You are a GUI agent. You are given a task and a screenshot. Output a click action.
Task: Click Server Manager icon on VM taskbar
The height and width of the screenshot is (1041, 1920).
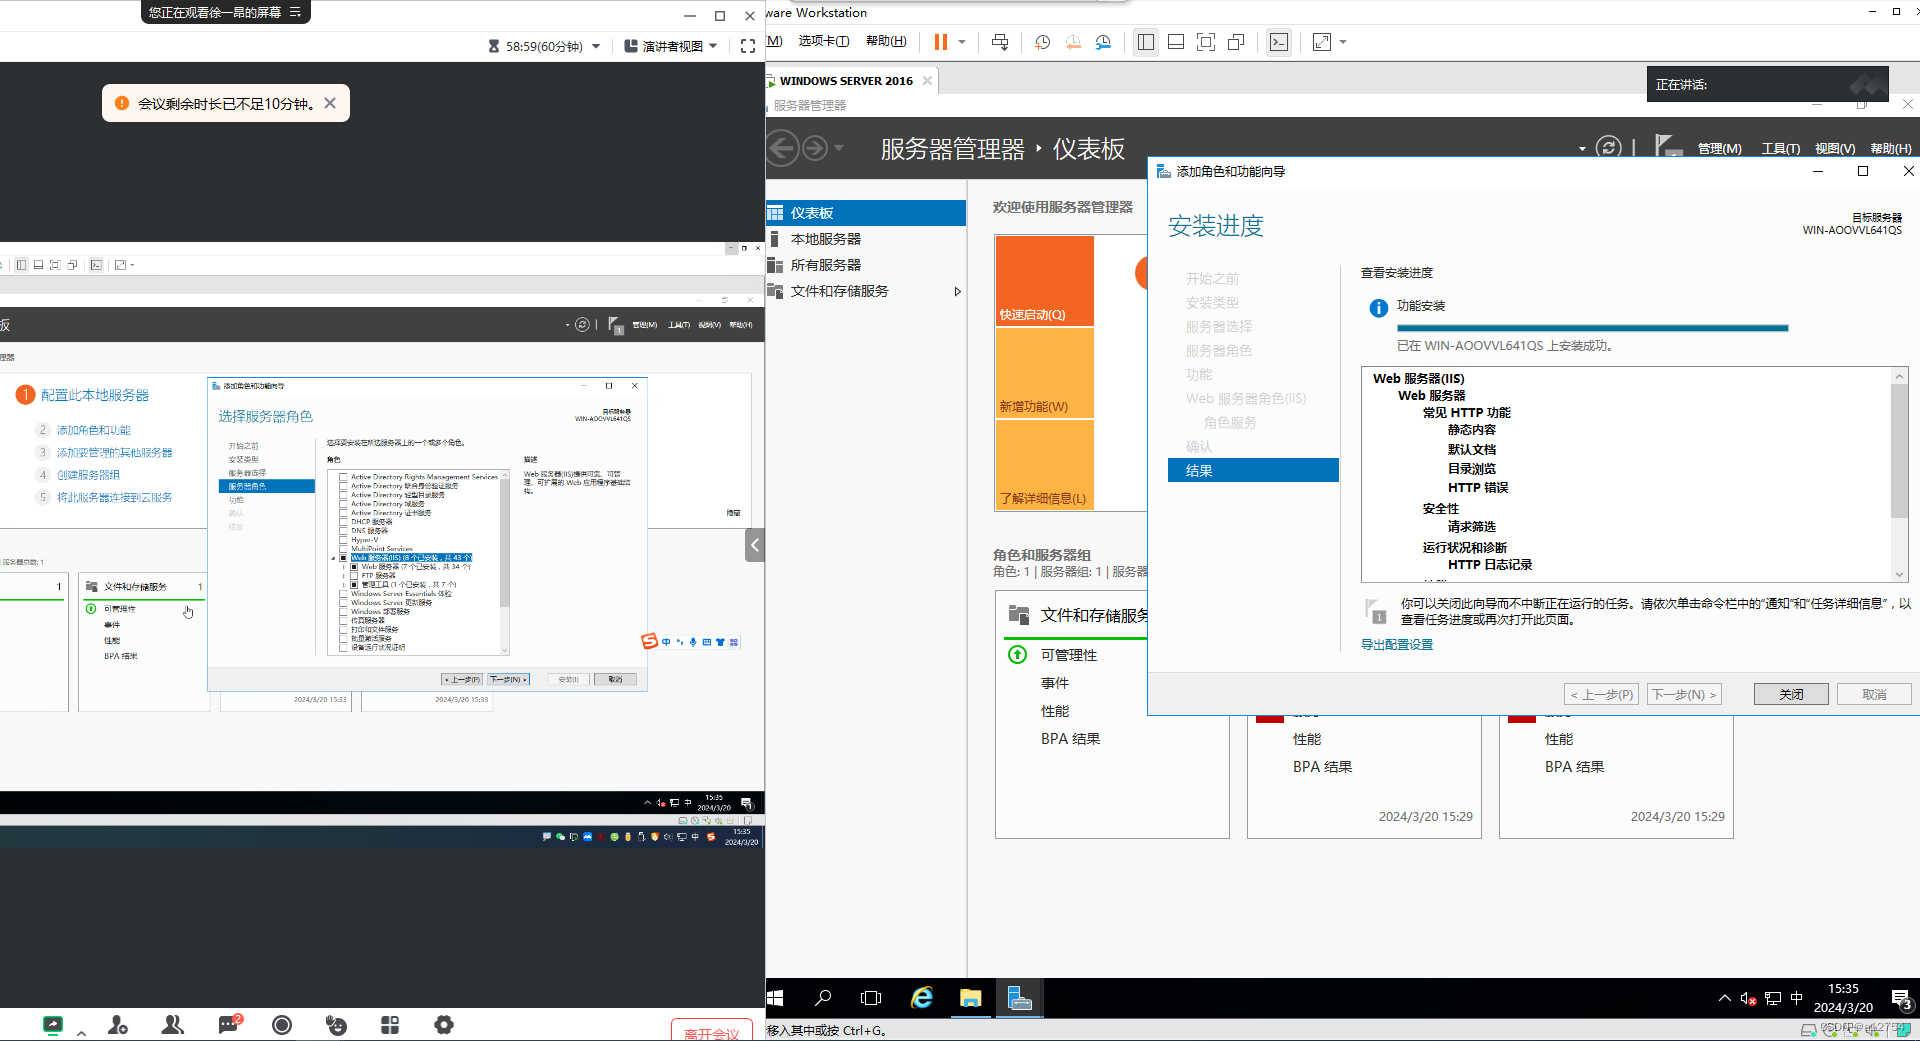[x=1019, y=998]
